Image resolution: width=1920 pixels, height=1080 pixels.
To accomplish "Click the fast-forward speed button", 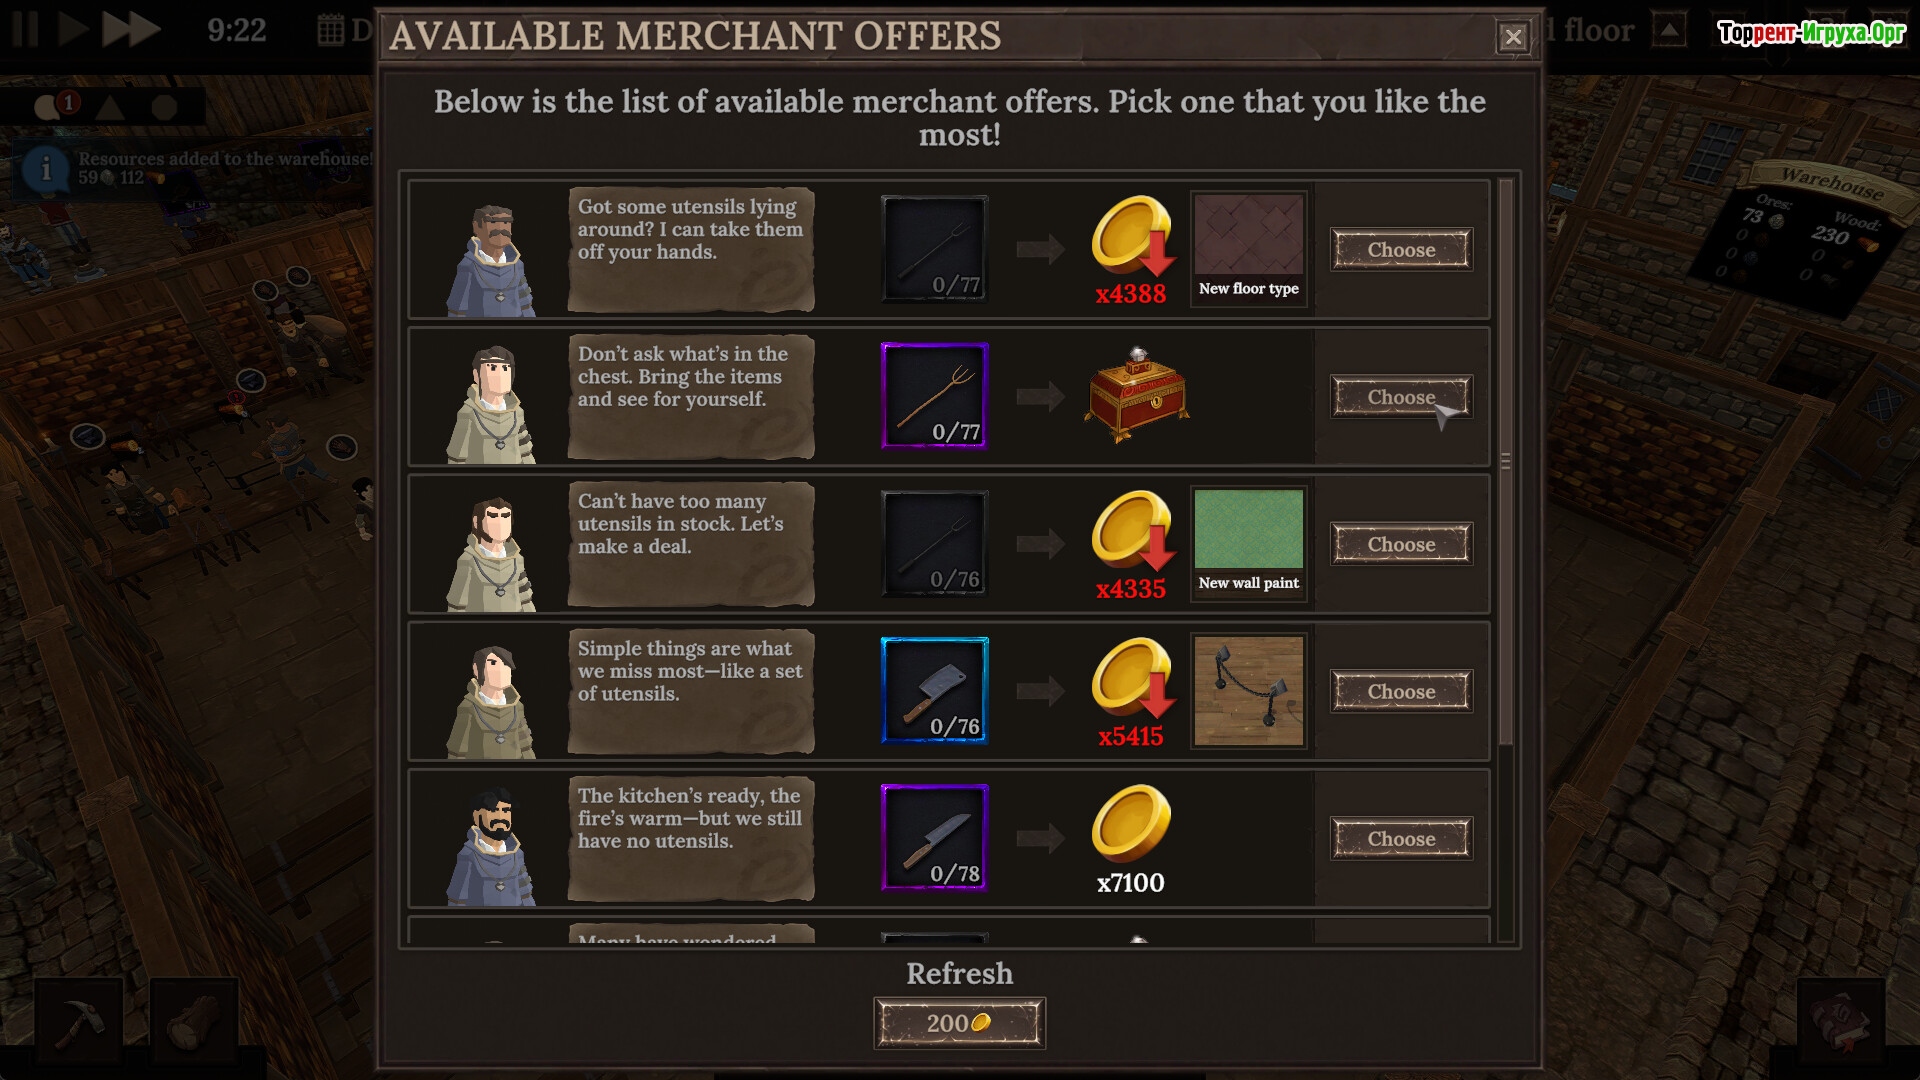I will point(131,29).
